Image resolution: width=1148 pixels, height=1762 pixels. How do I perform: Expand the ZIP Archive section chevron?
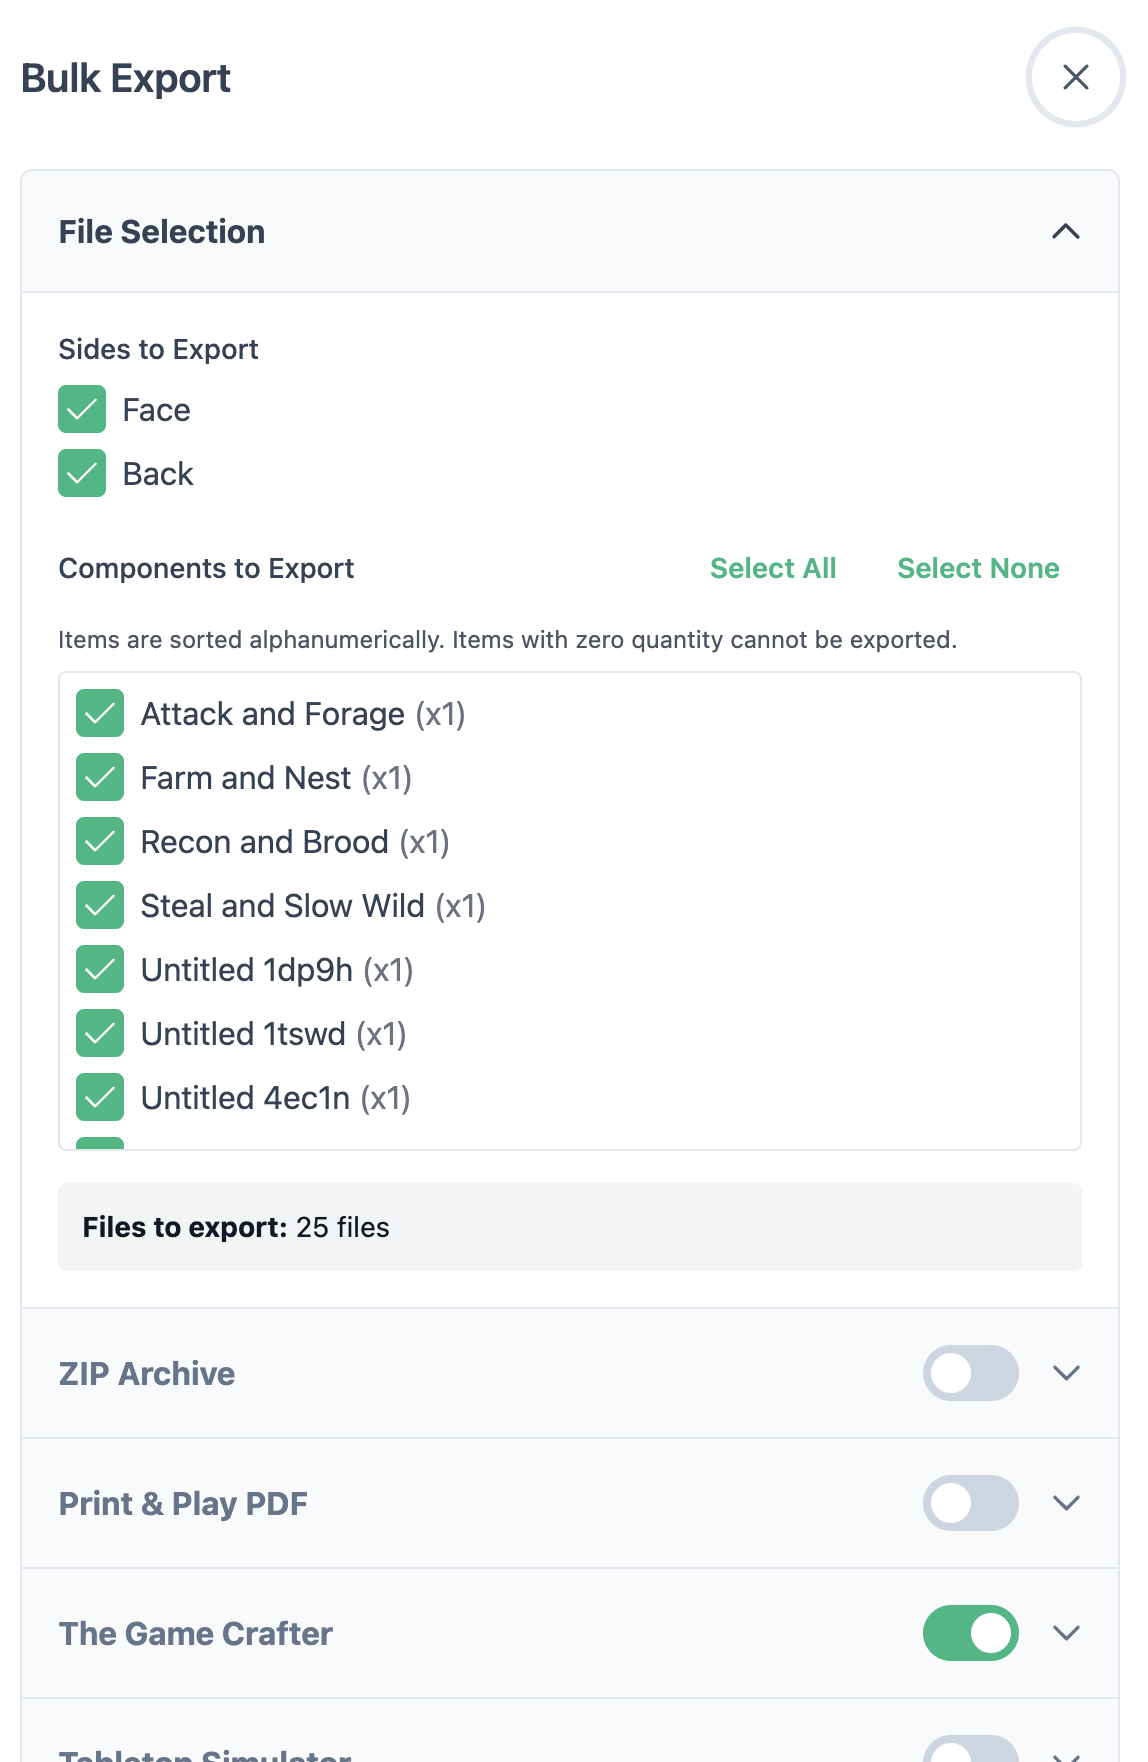pos(1066,1373)
